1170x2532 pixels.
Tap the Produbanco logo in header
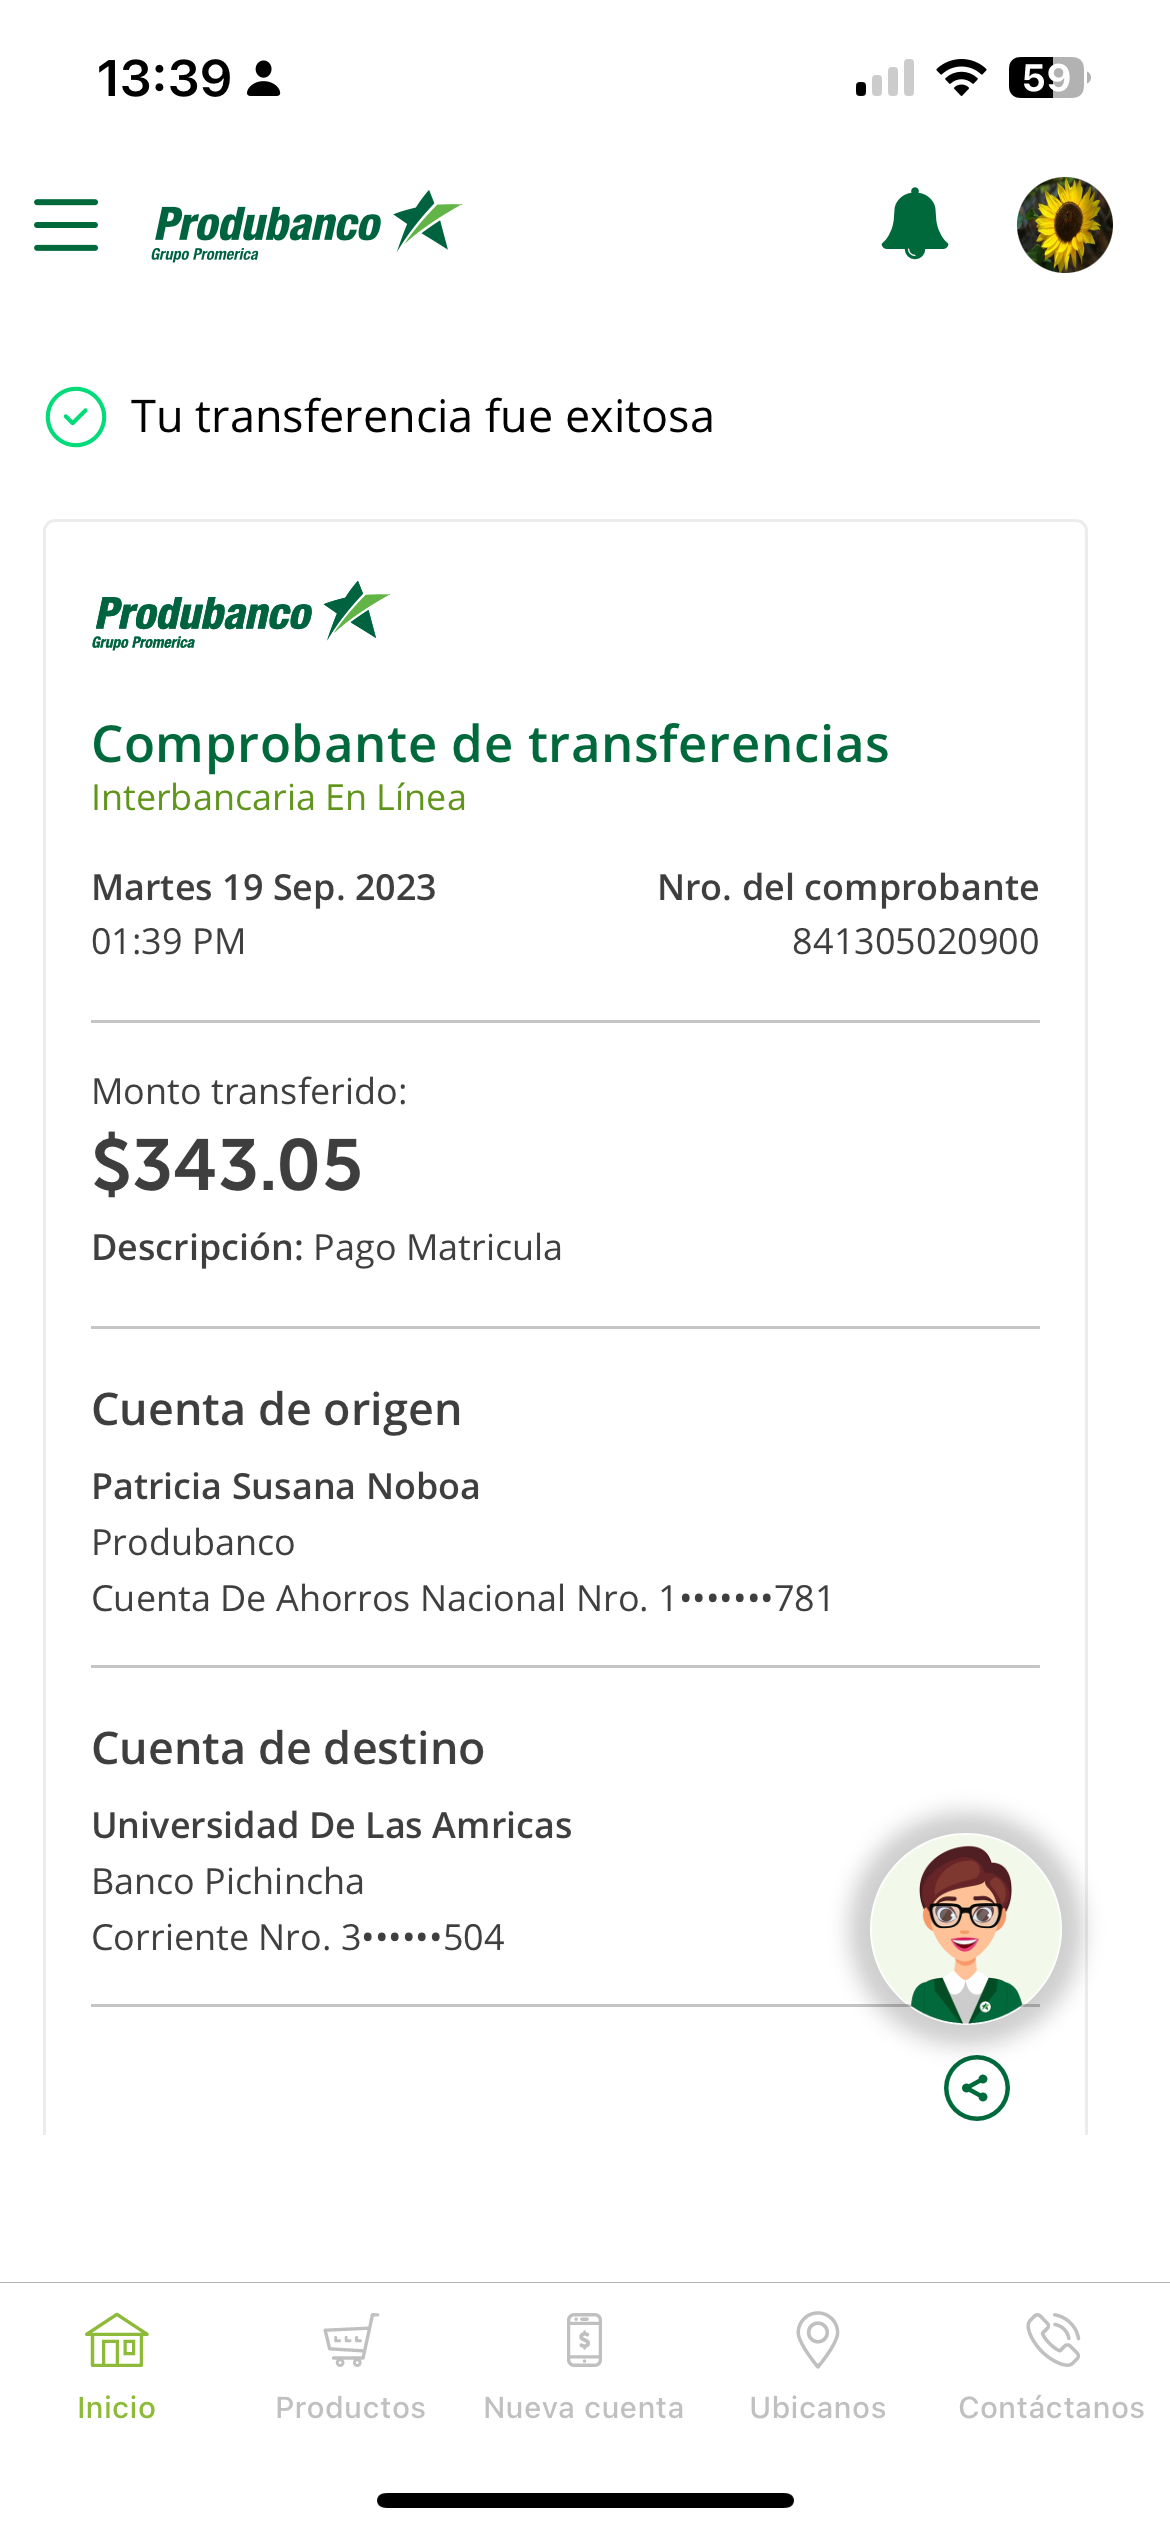click(306, 225)
